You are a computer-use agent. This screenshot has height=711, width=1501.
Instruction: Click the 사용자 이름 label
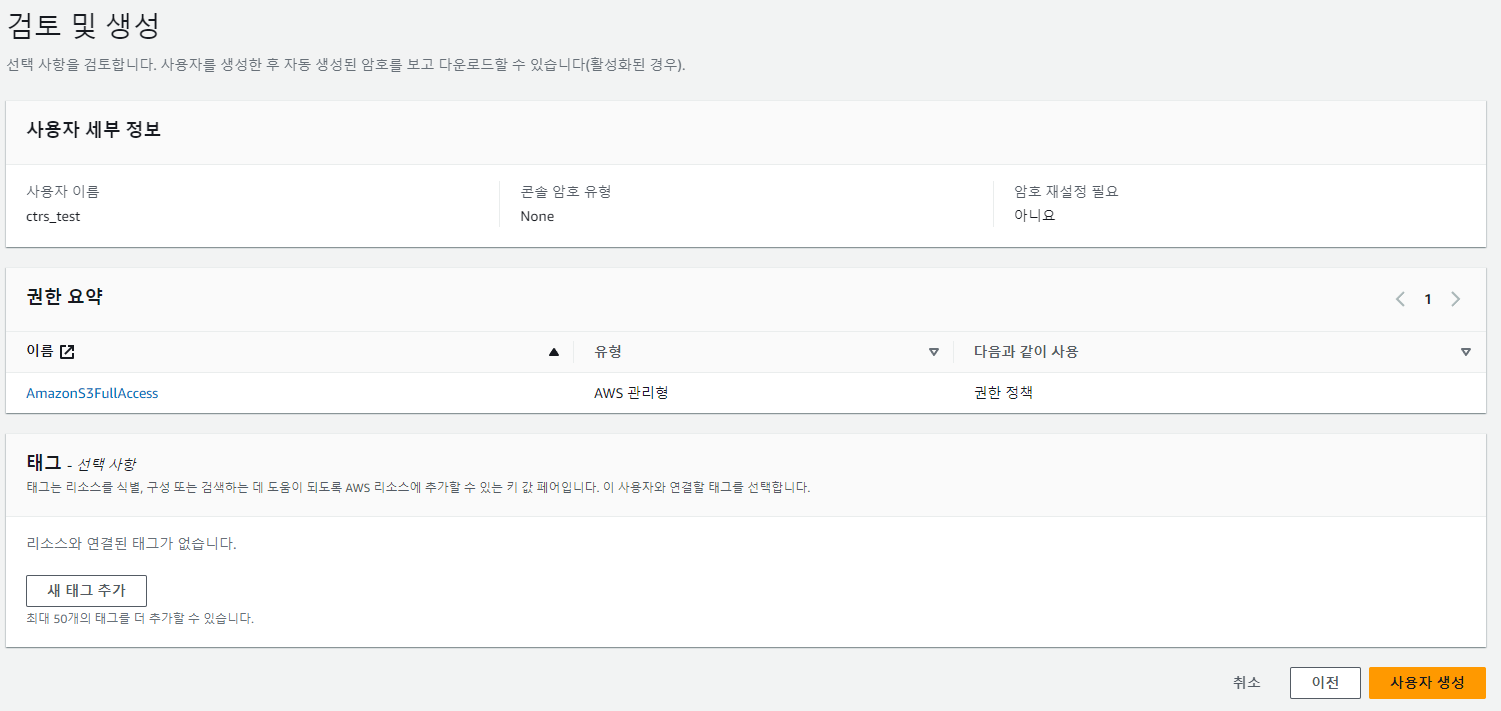click(x=63, y=191)
